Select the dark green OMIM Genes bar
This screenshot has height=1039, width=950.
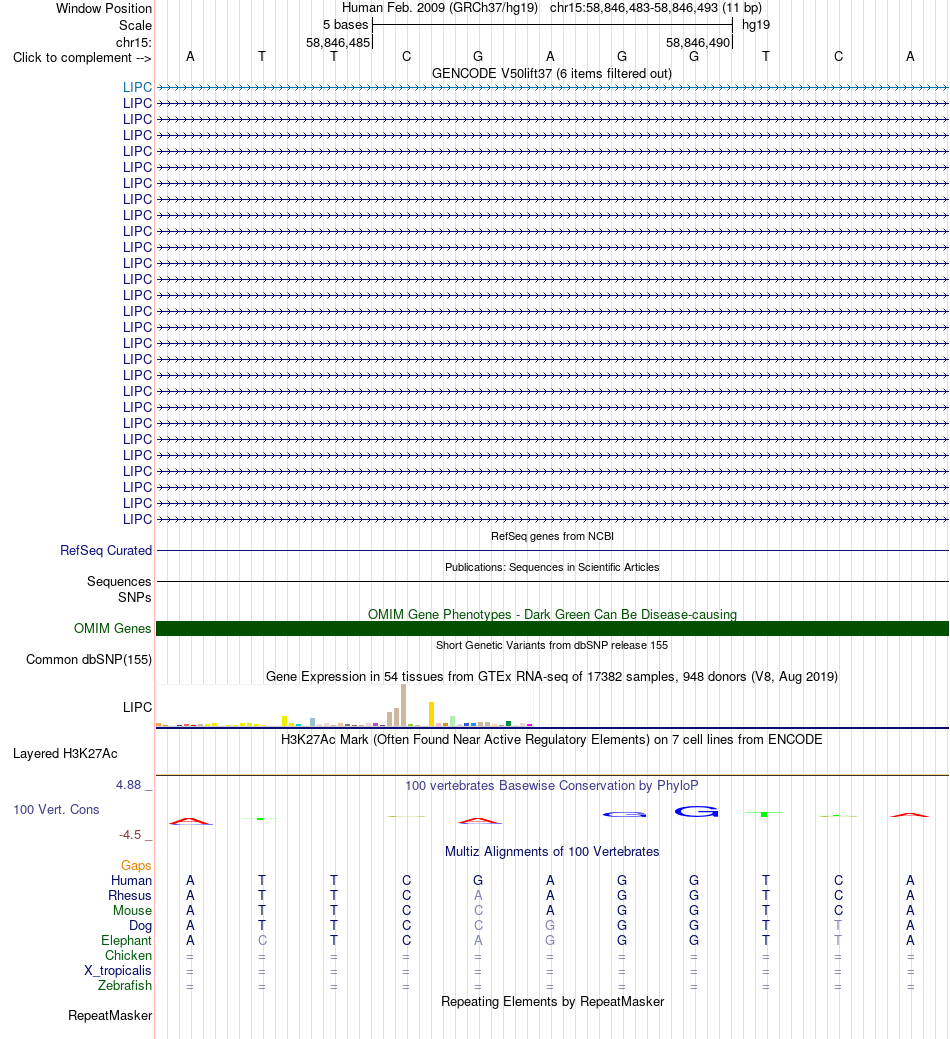click(x=552, y=628)
